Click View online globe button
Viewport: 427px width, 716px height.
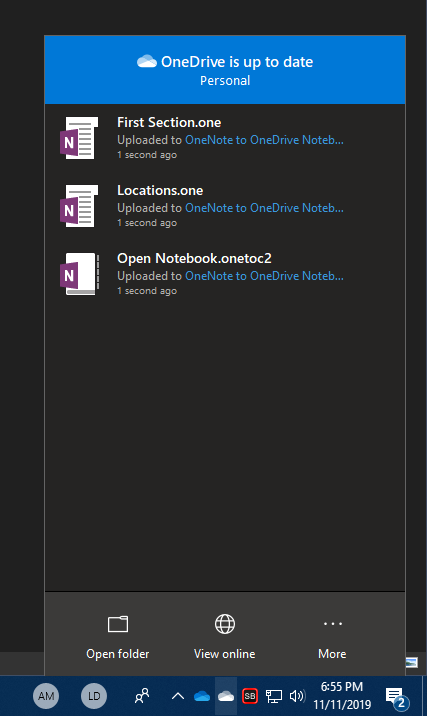tap(225, 636)
